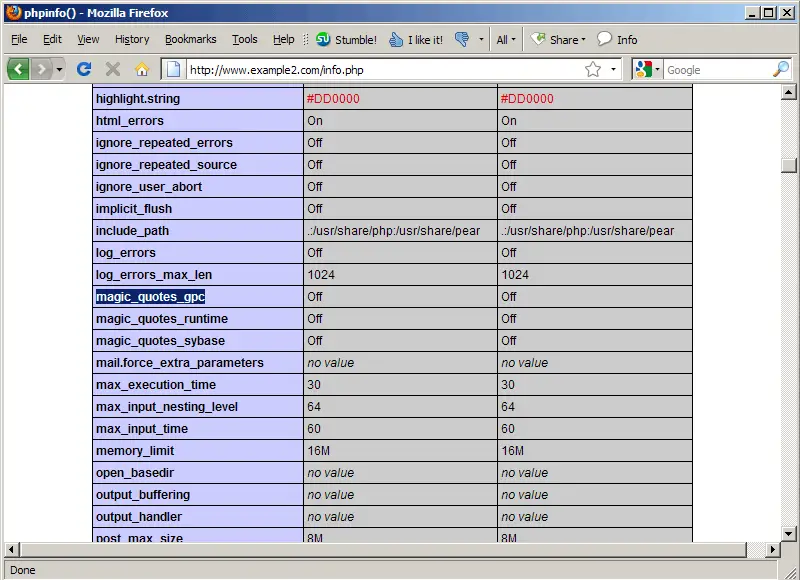This screenshot has height=580, width=800.
Task: Click the ignore_repeated_source label
Action: coord(166,165)
